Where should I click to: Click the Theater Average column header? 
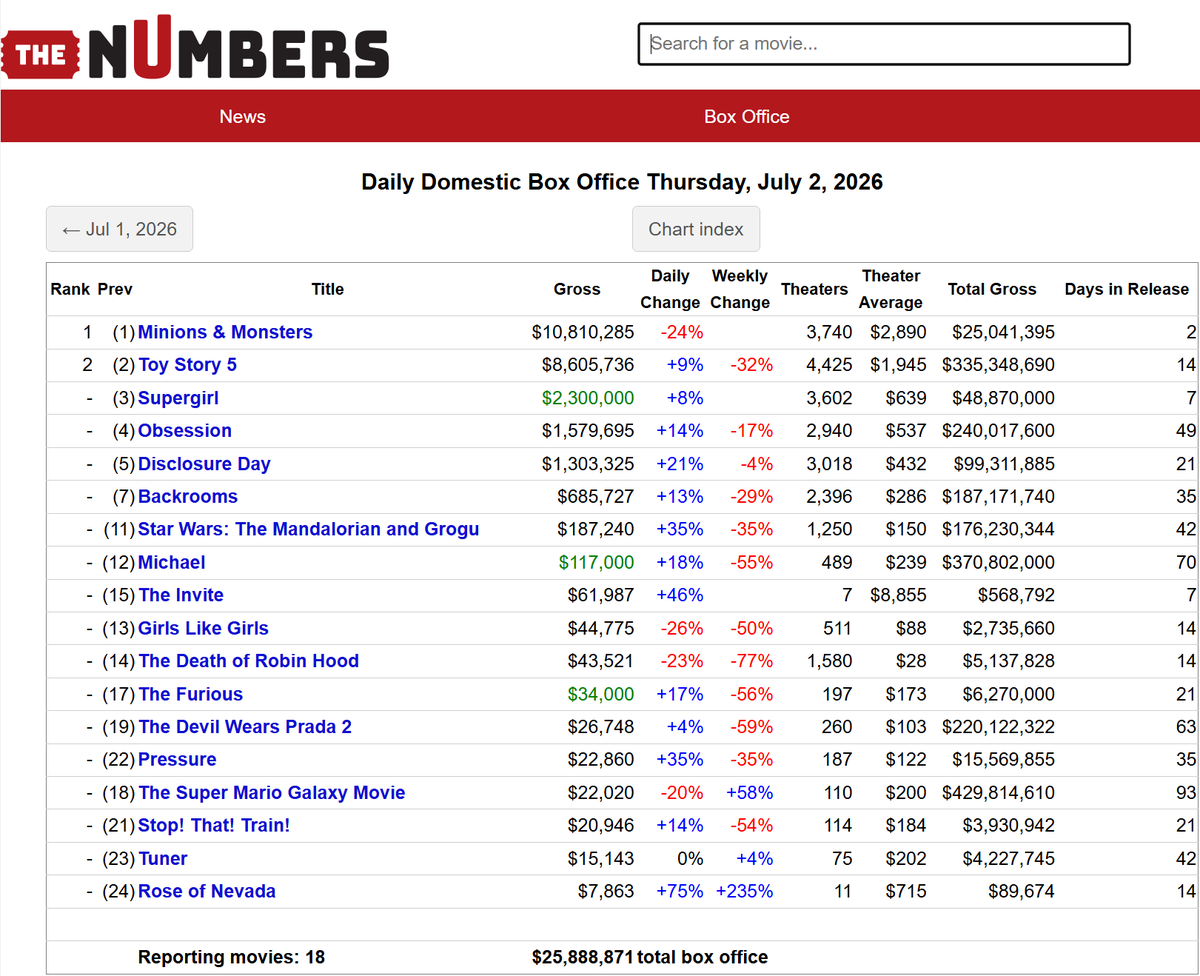pos(891,289)
